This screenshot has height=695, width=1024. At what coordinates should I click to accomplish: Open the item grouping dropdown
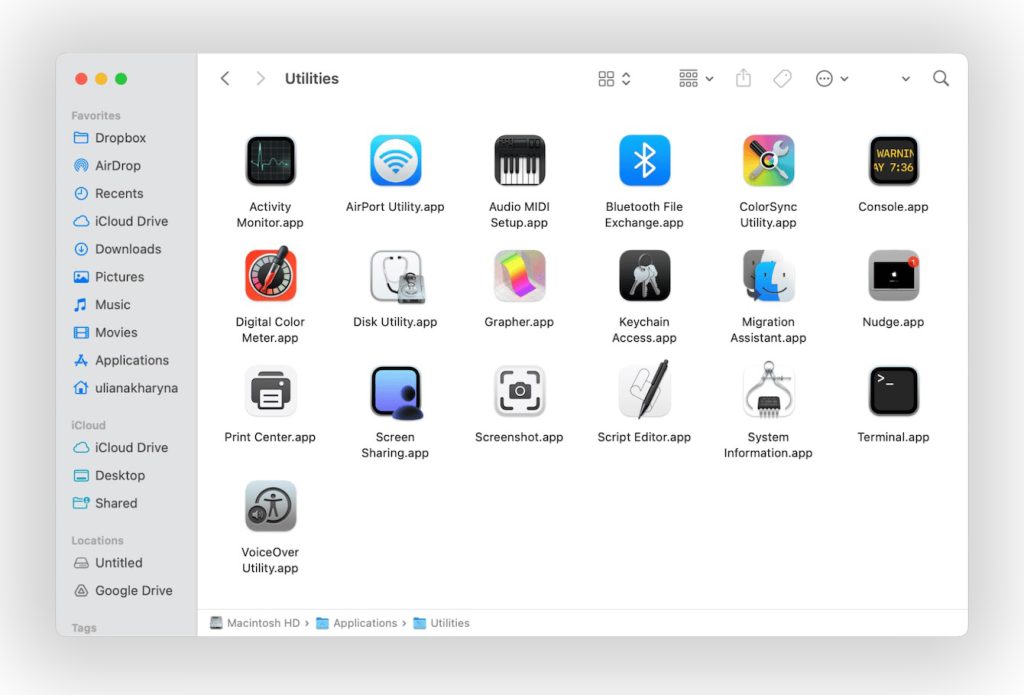pos(695,77)
